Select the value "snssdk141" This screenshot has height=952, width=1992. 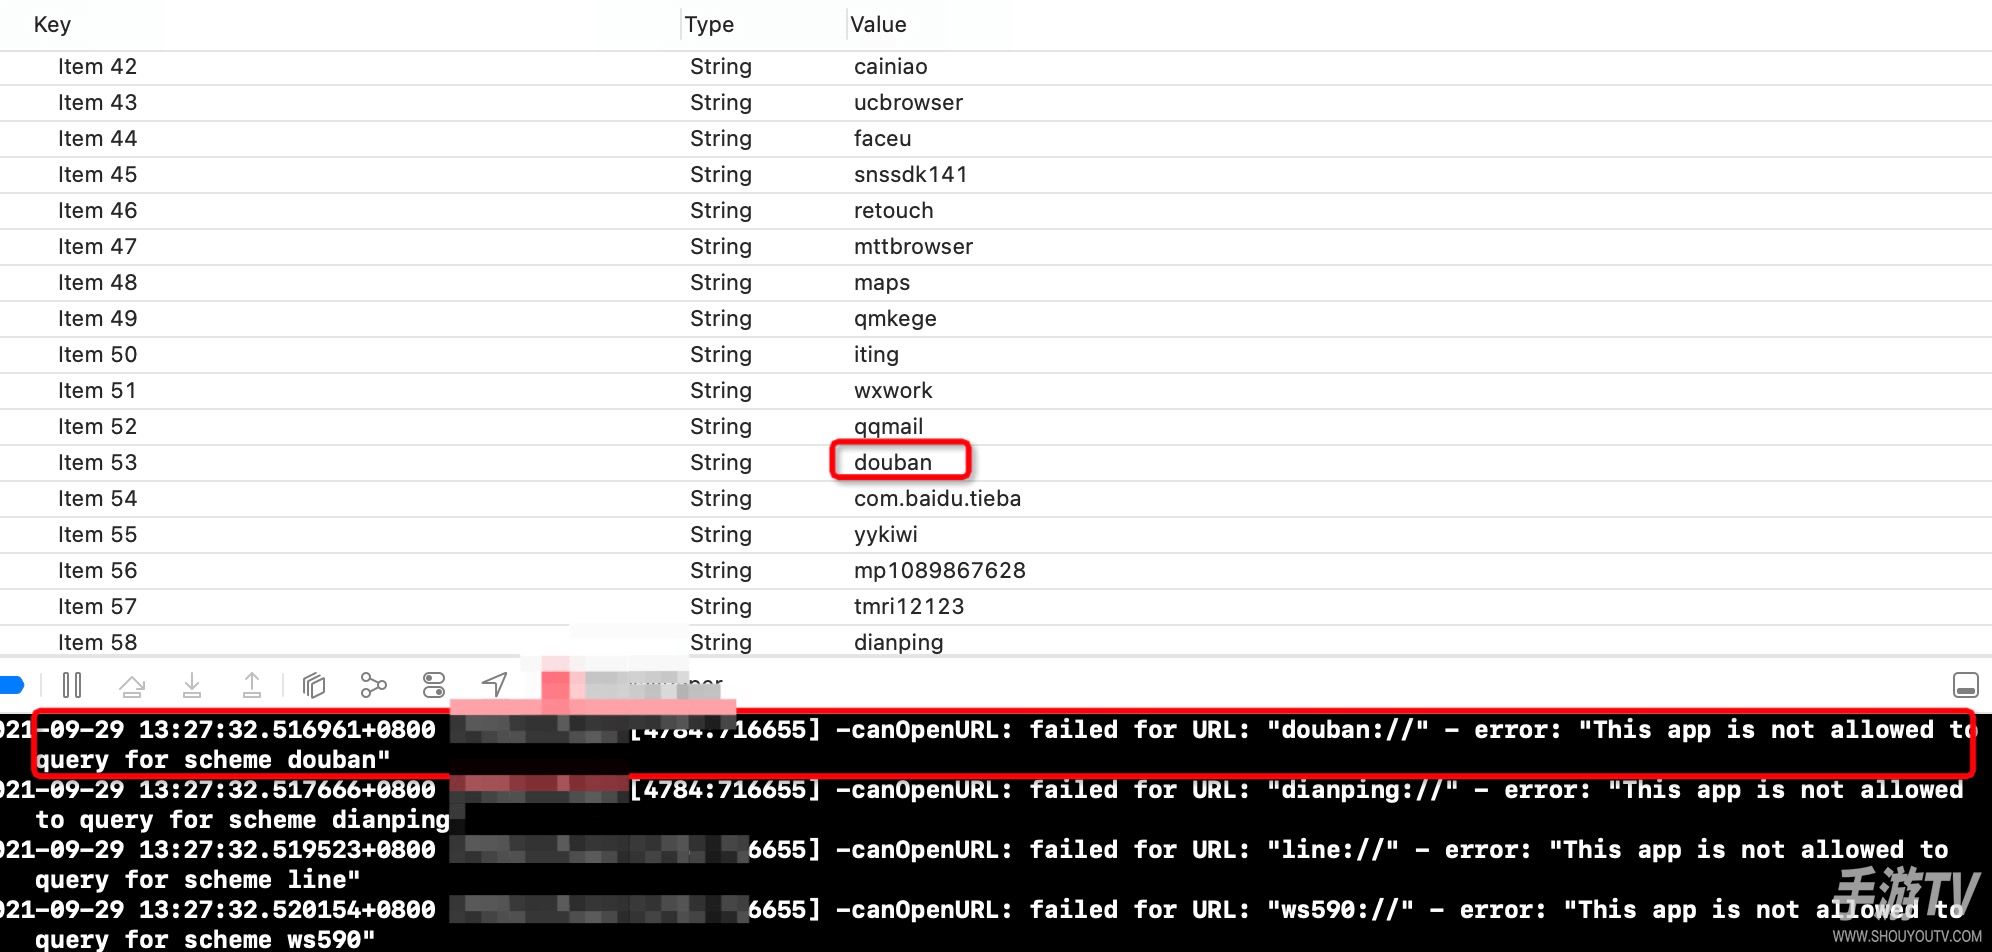pyautogui.click(x=911, y=175)
